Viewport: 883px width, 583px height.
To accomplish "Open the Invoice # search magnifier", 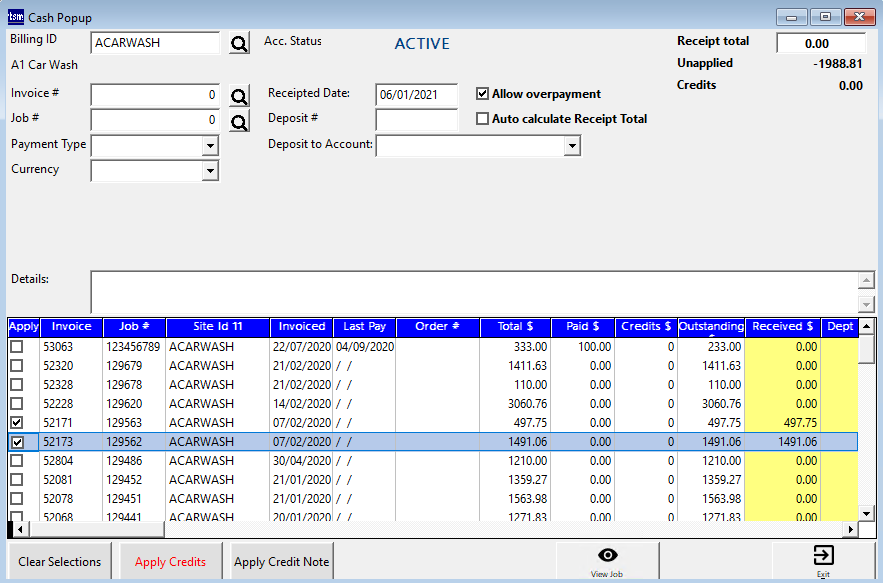I will pyautogui.click(x=237, y=96).
